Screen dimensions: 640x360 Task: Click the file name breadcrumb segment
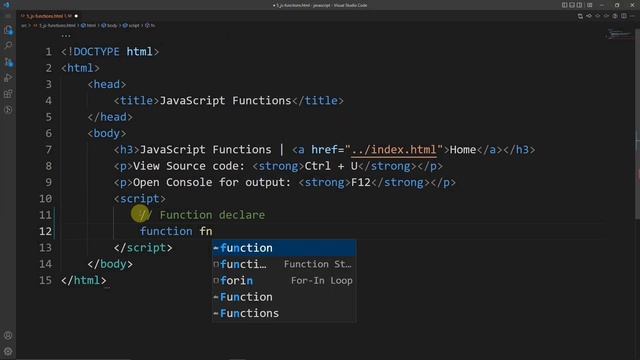pos(57,25)
